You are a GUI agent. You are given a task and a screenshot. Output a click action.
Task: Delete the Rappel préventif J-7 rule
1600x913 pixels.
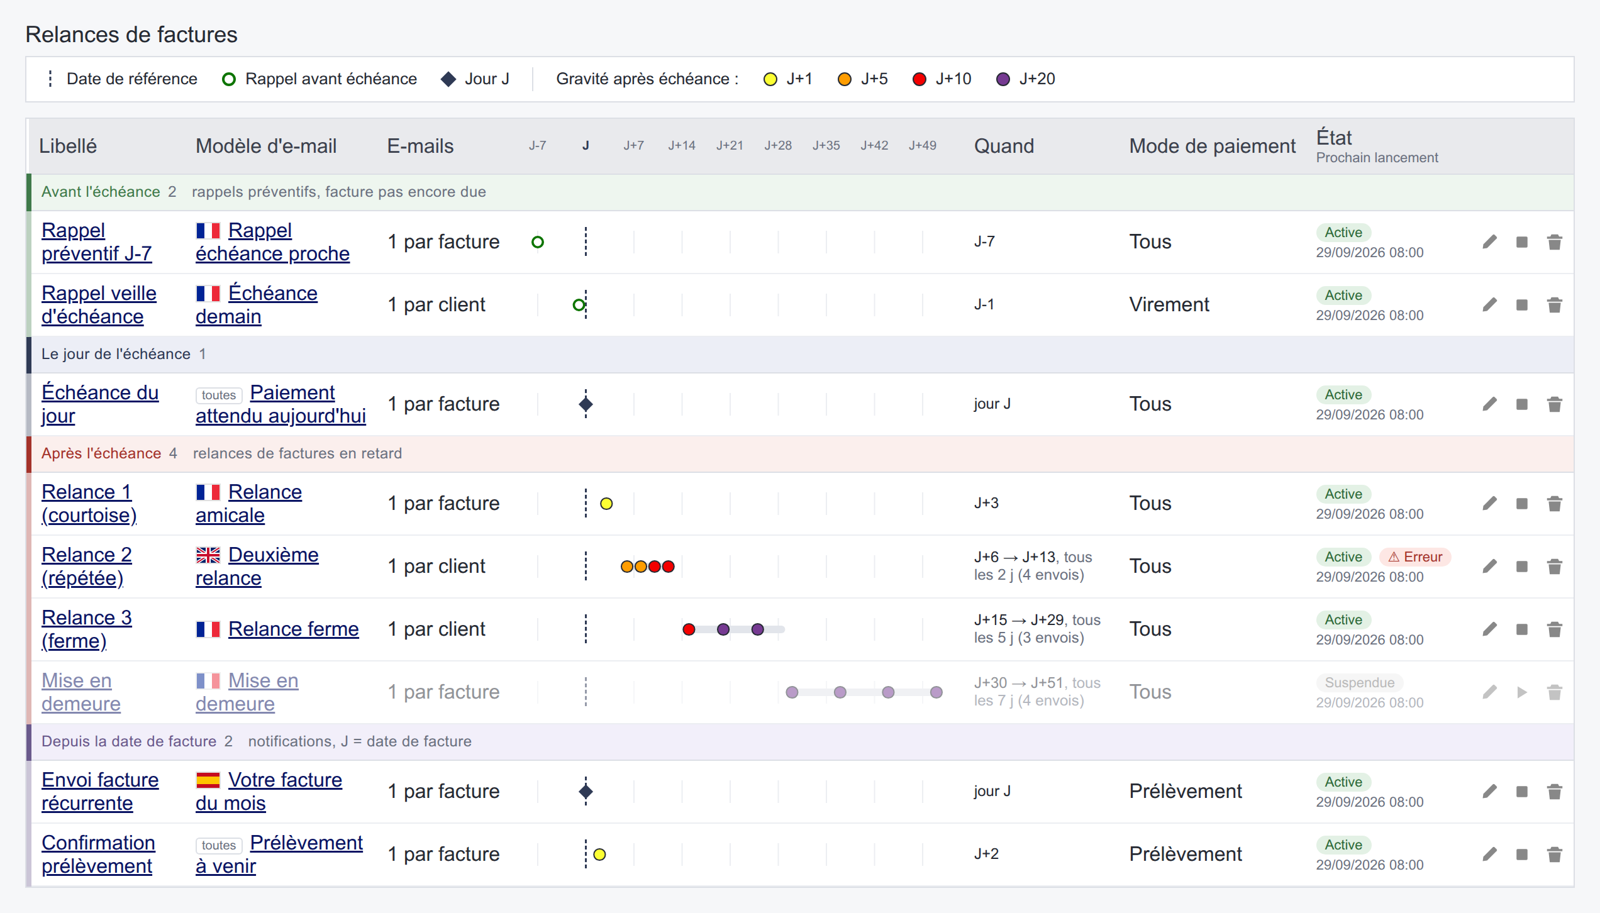[x=1554, y=242]
